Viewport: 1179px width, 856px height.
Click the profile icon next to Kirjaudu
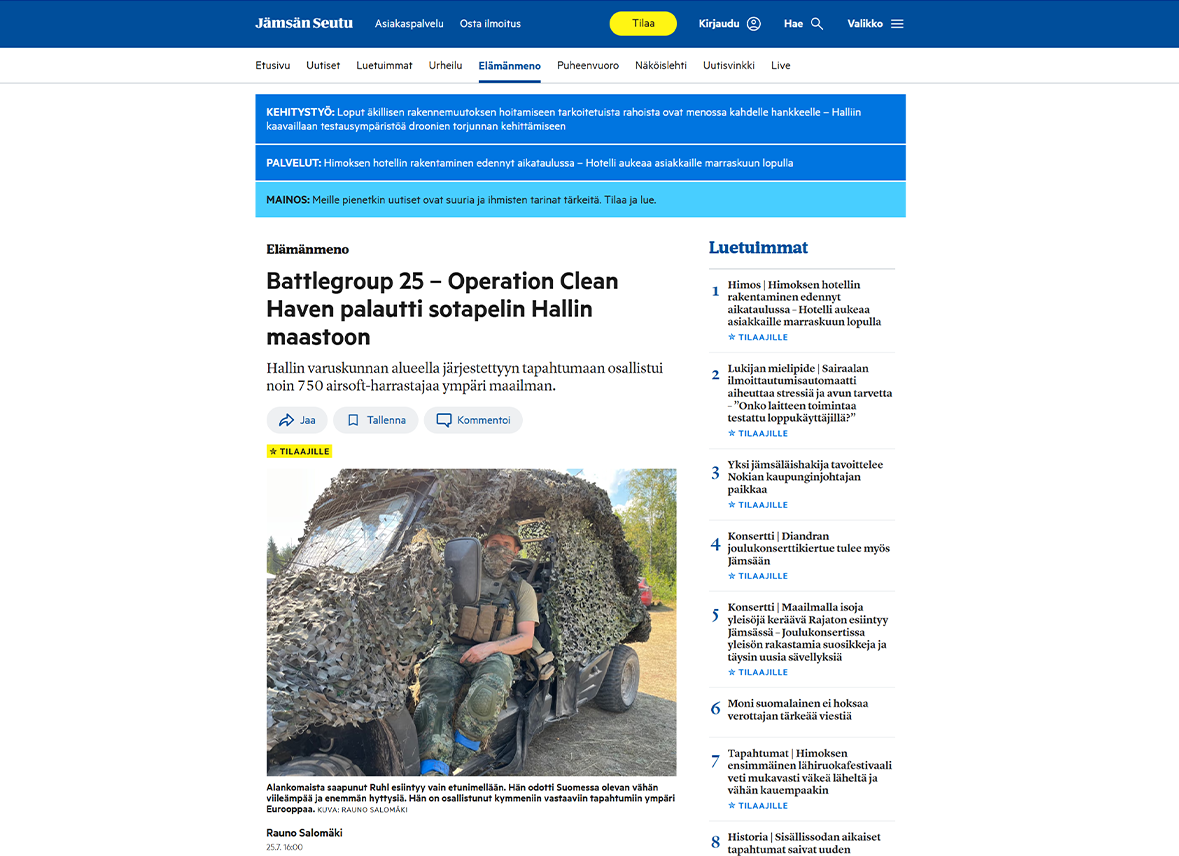pyautogui.click(x=756, y=22)
